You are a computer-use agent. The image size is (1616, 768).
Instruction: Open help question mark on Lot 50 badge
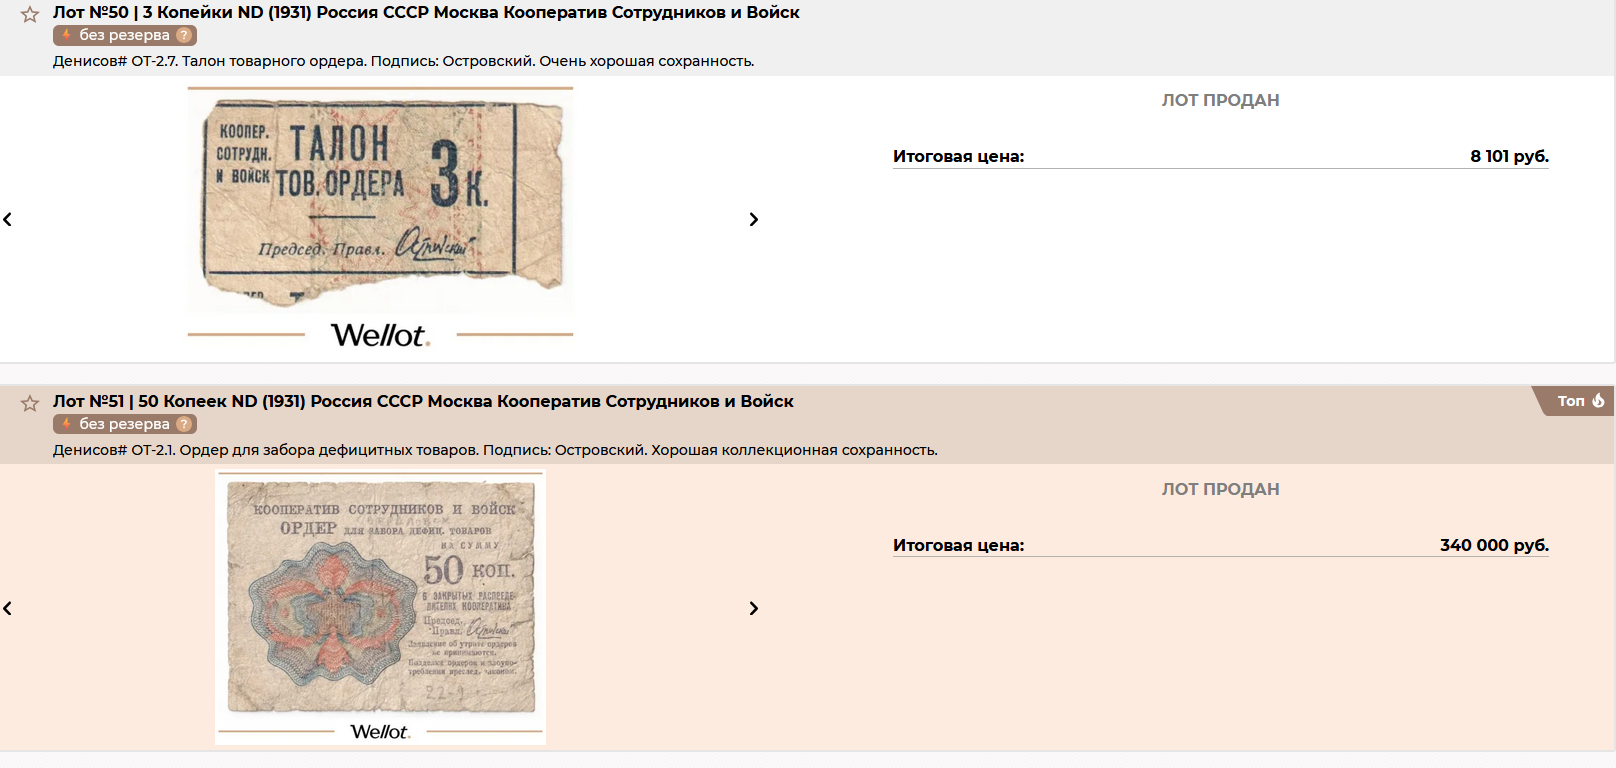[183, 35]
